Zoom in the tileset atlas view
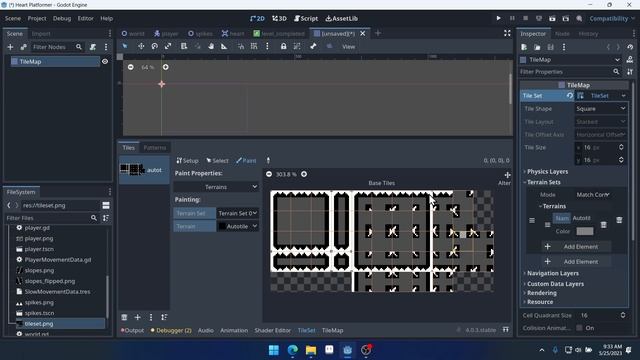This screenshot has height=360, width=640. pyautogui.click(x=304, y=174)
